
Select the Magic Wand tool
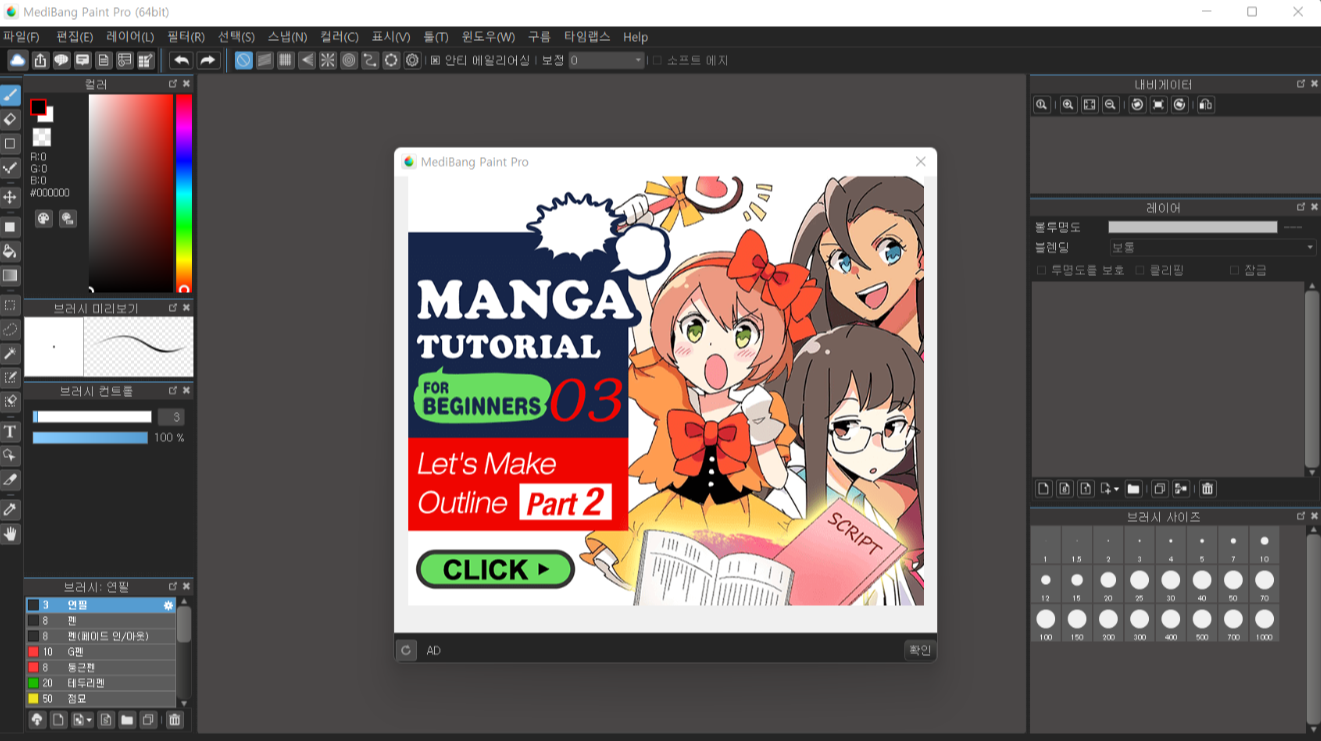tap(10, 354)
